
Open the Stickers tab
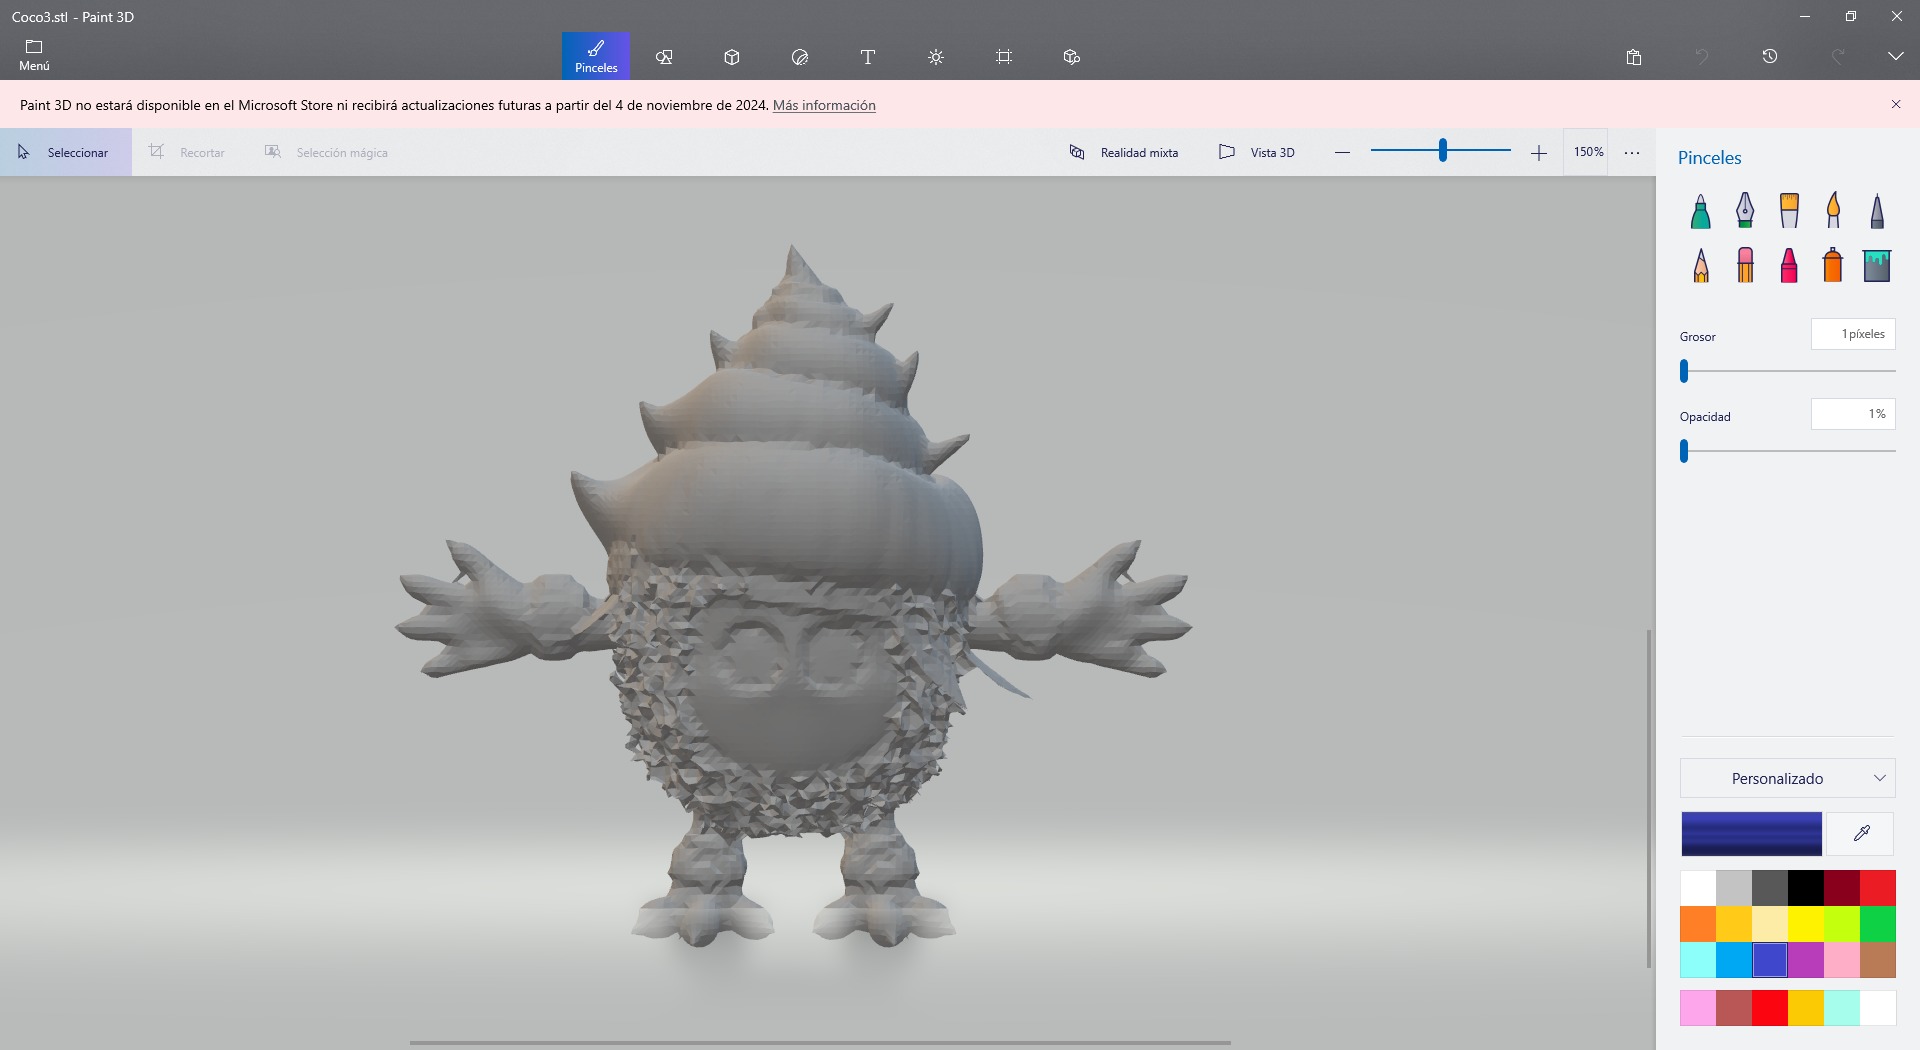(x=800, y=57)
